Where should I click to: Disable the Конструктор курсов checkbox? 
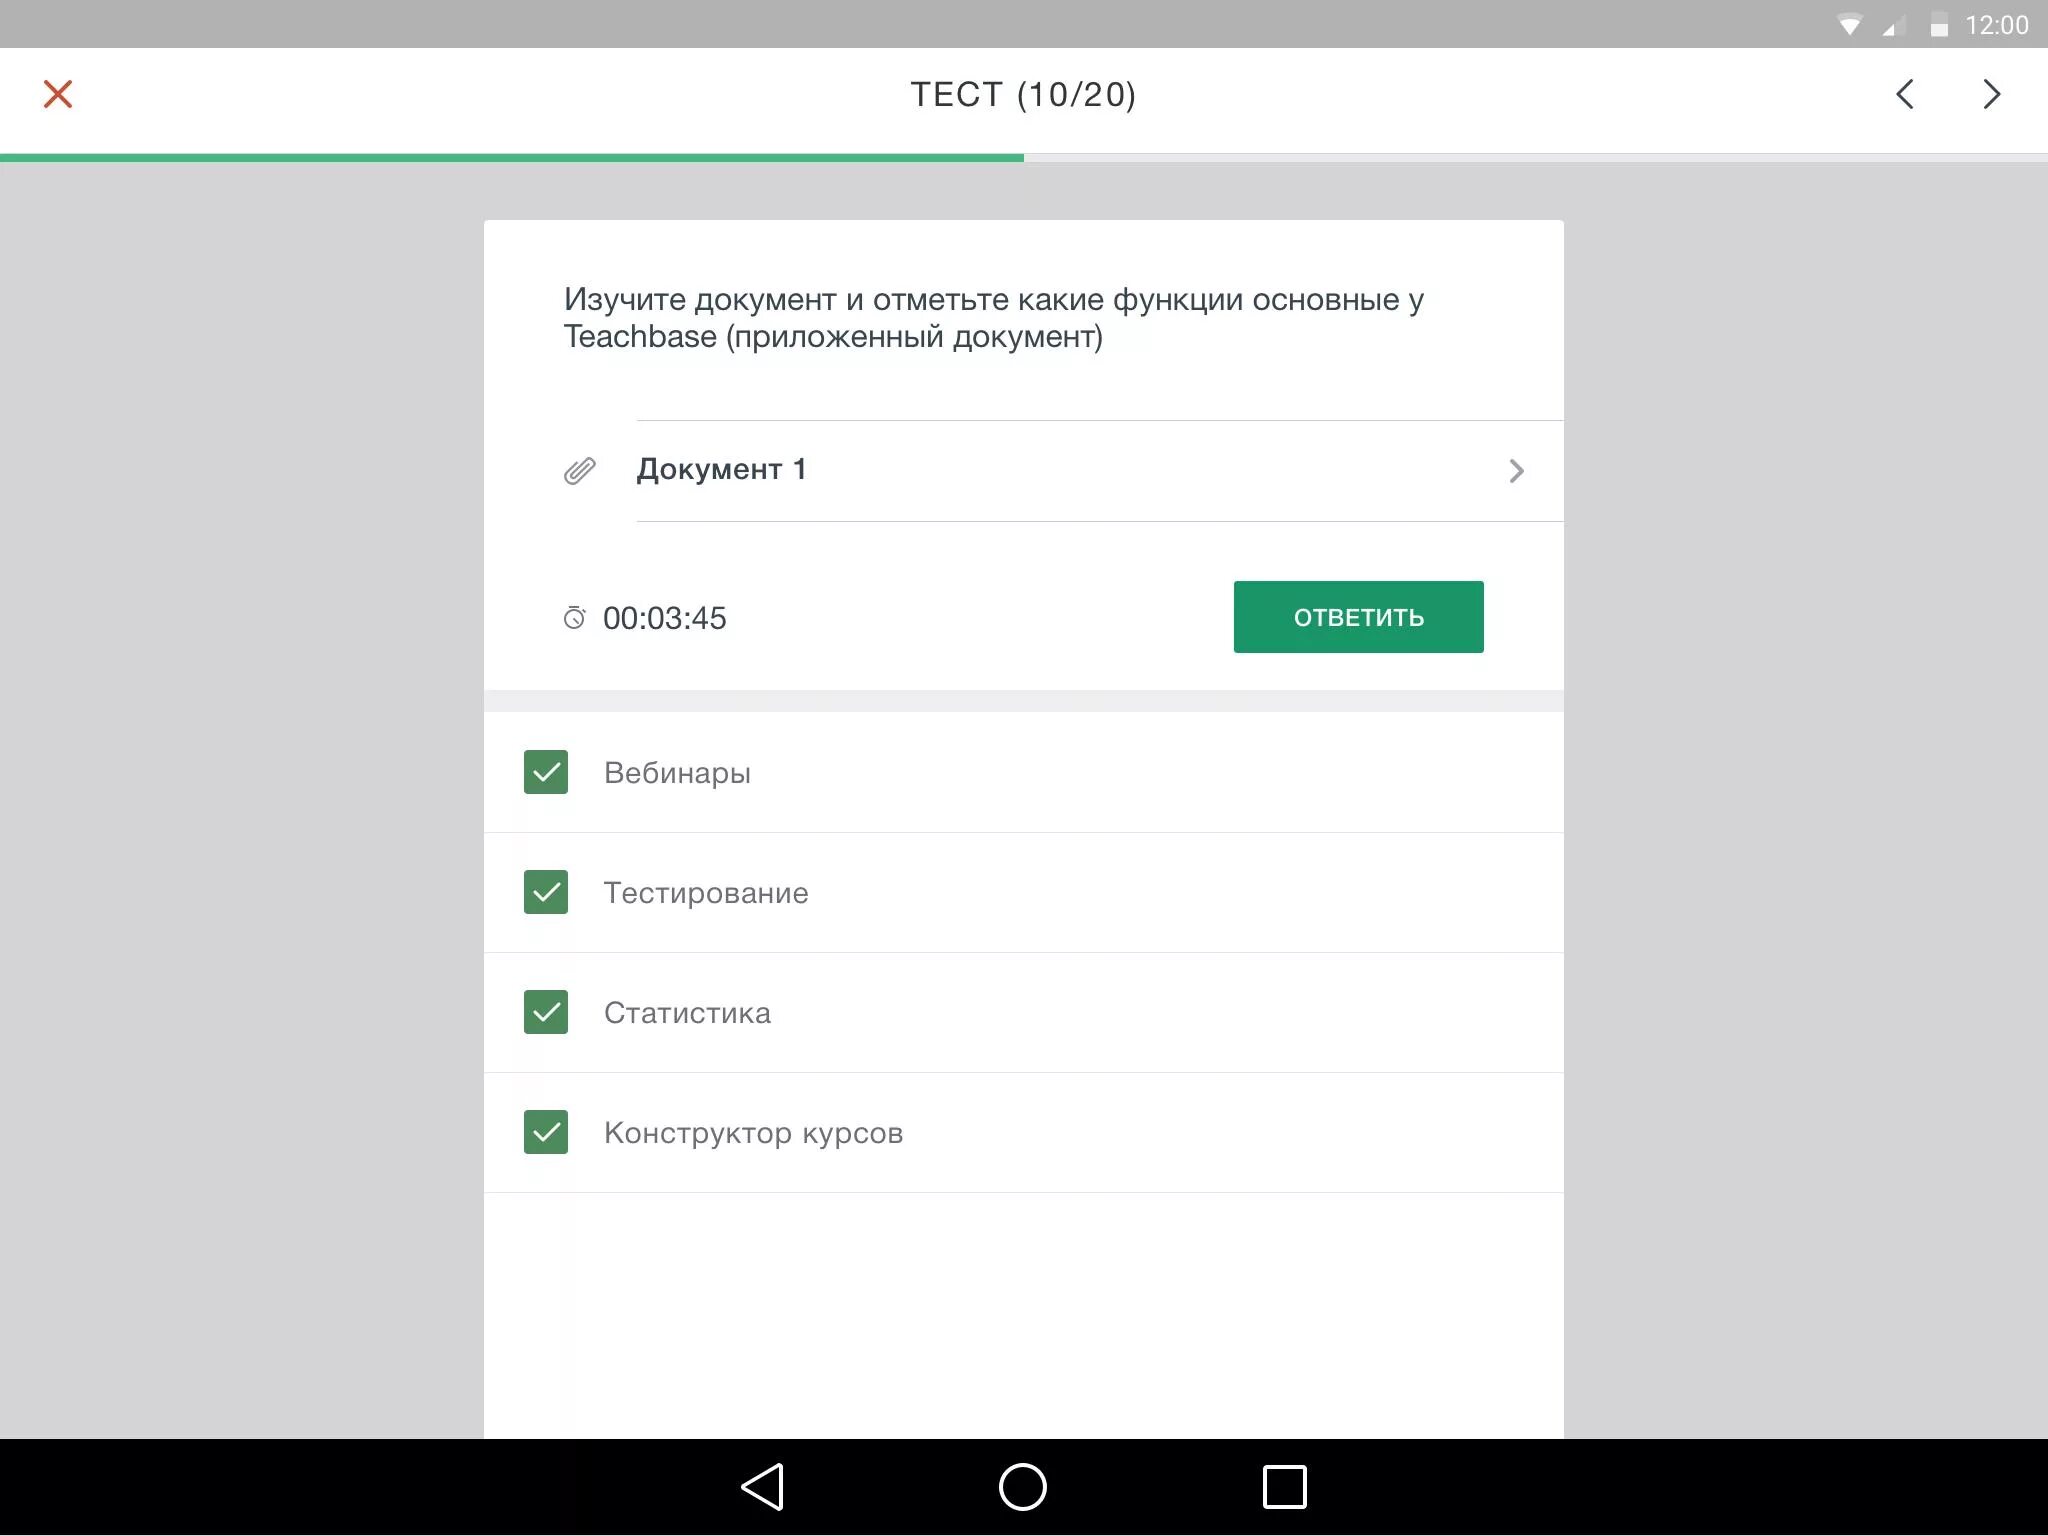point(545,1131)
